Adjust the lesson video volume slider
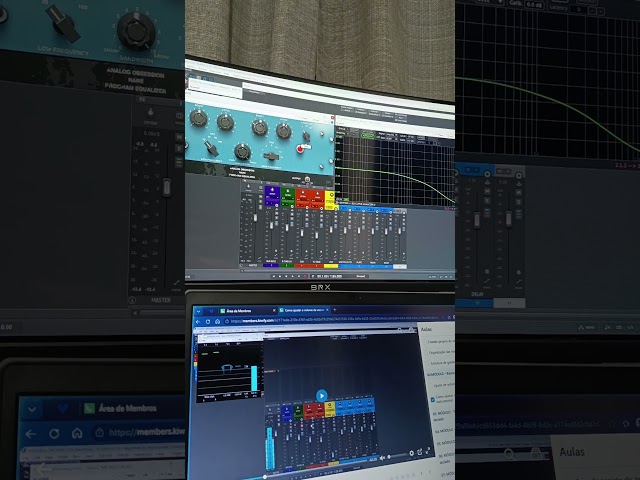Image resolution: width=640 pixels, height=480 pixels. 397,456
